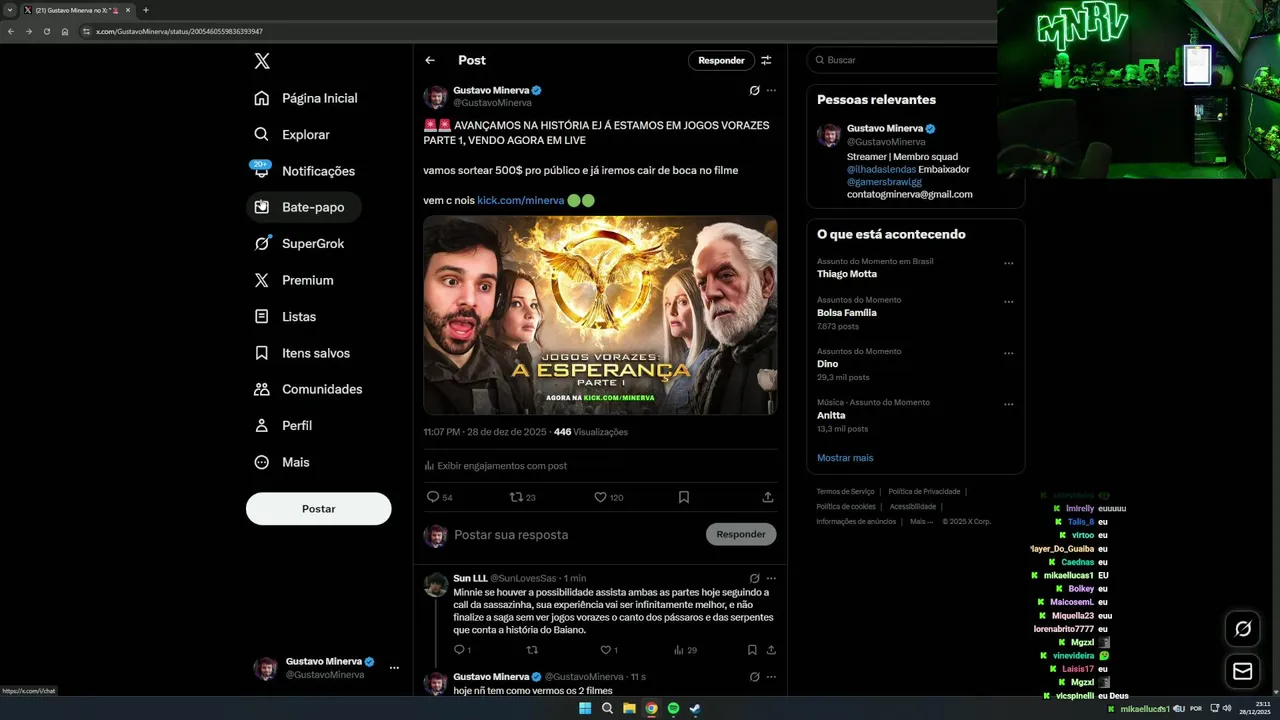
Task: Click the Responder button in post header
Action: [x=721, y=60]
